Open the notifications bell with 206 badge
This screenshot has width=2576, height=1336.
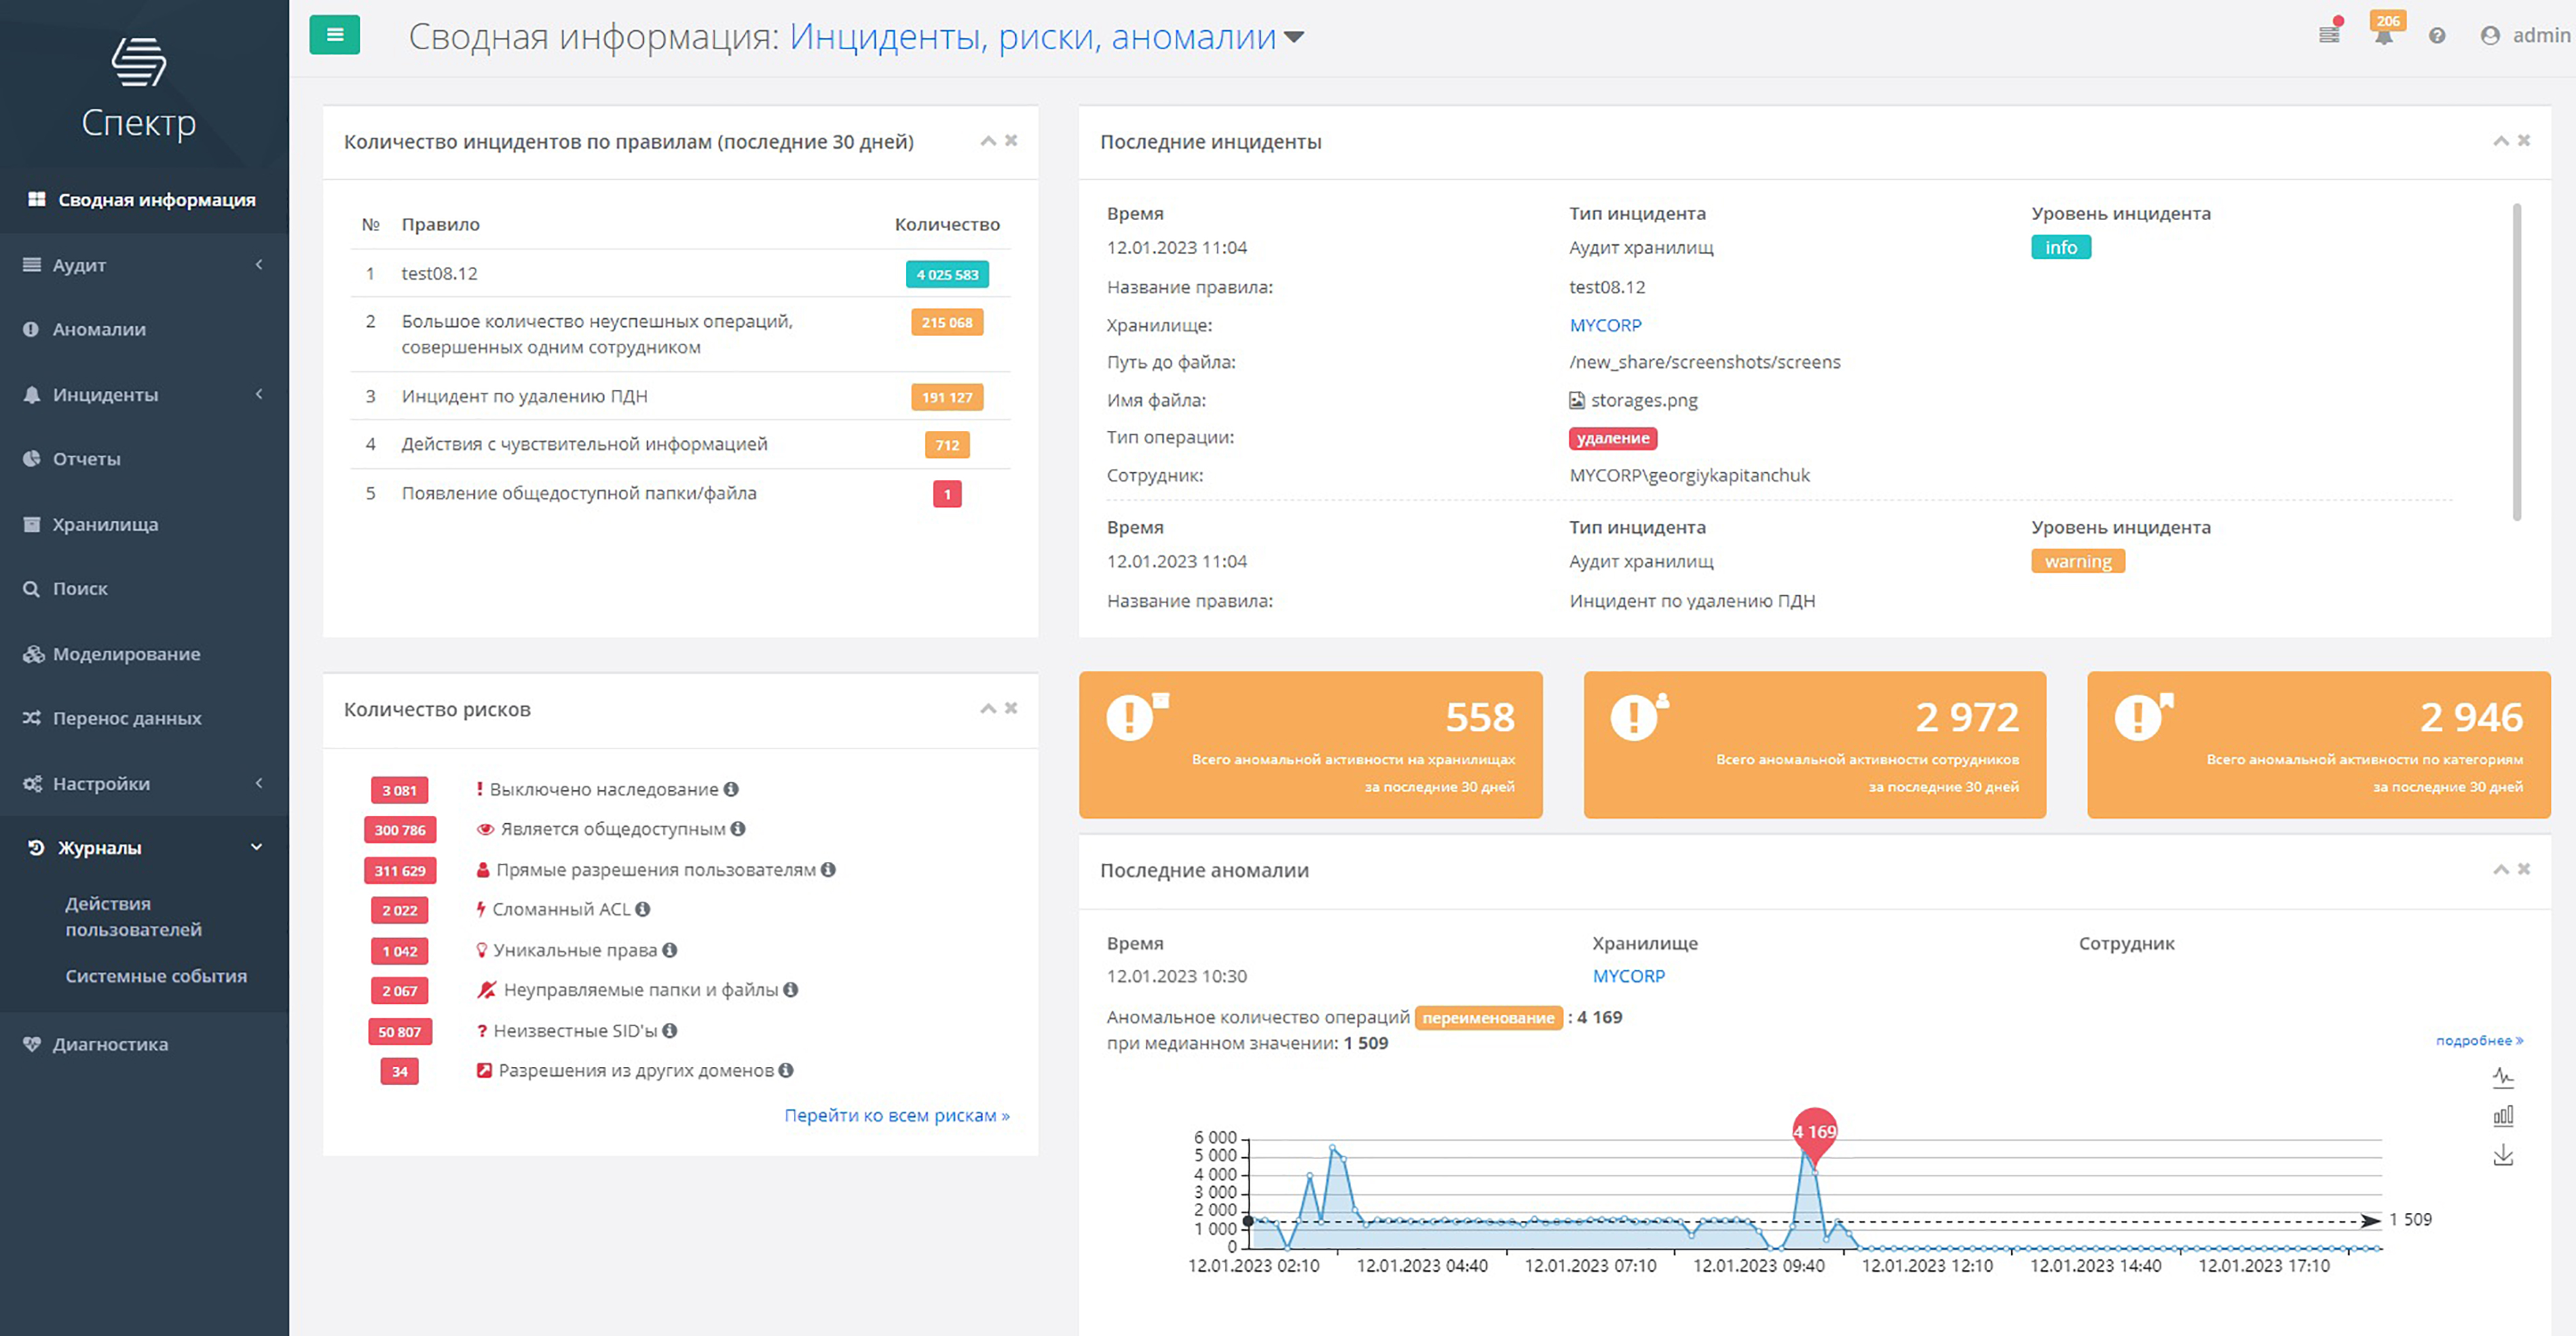(2384, 36)
